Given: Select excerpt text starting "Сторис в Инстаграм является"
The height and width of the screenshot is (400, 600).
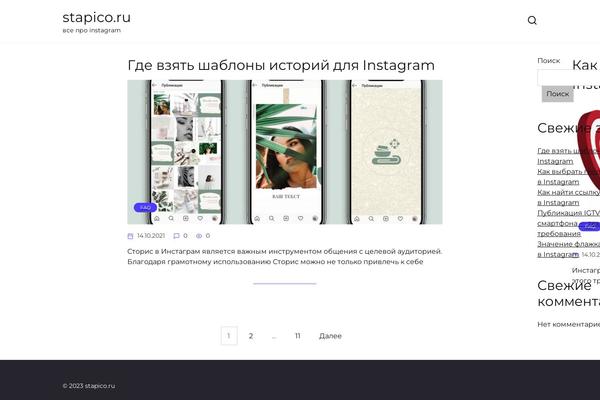Looking at the screenshot, I should (285, 256).
